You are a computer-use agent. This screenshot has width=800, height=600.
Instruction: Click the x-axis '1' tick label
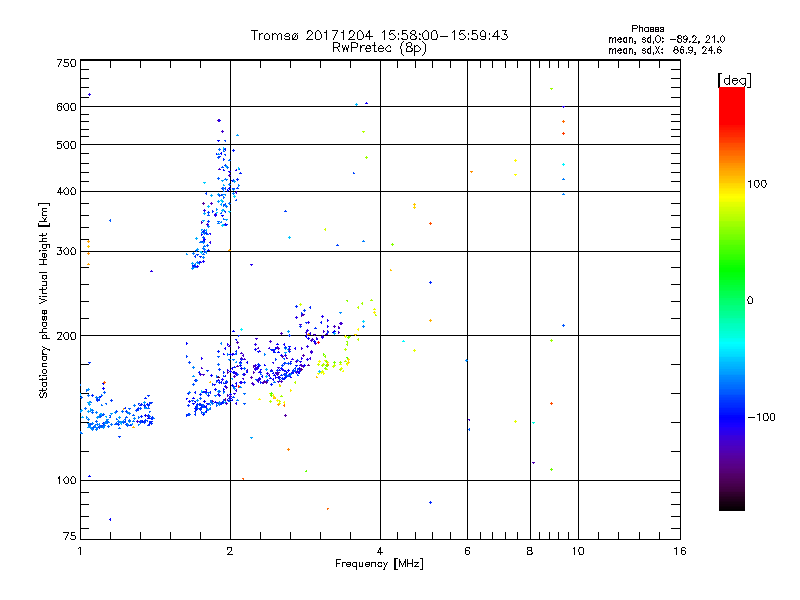(80, 551)
